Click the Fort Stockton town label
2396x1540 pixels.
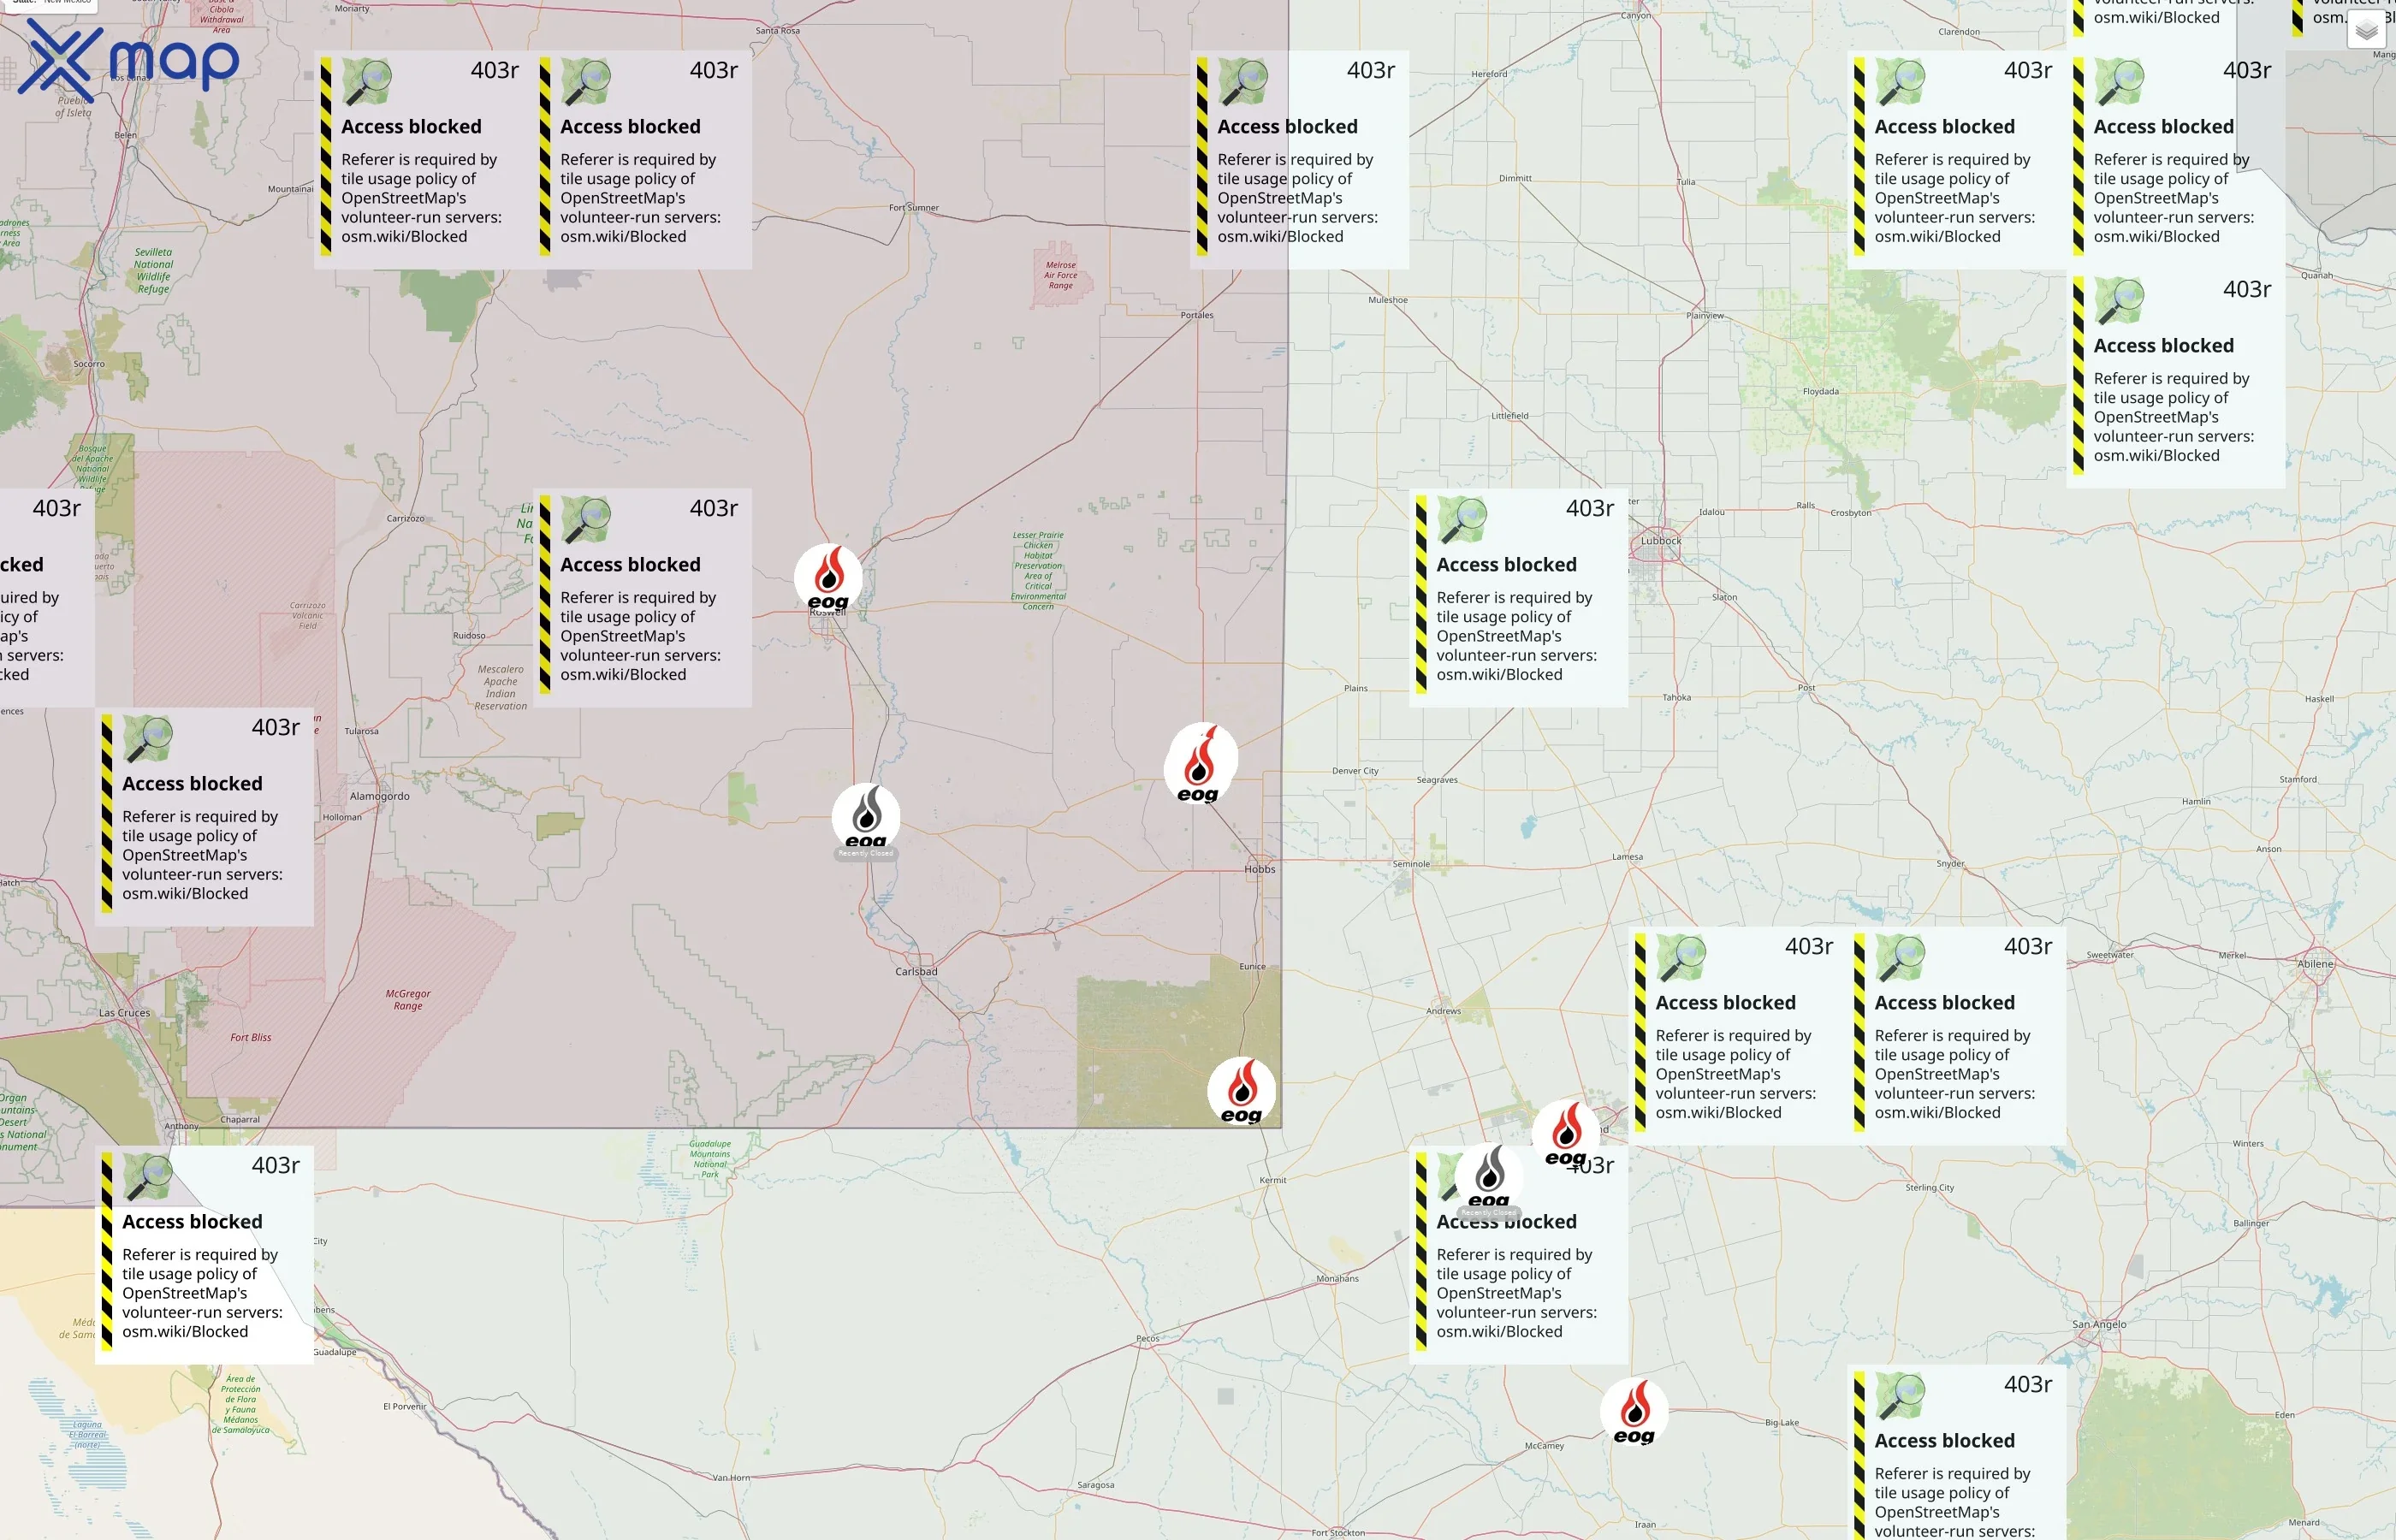point(1338,1533)
